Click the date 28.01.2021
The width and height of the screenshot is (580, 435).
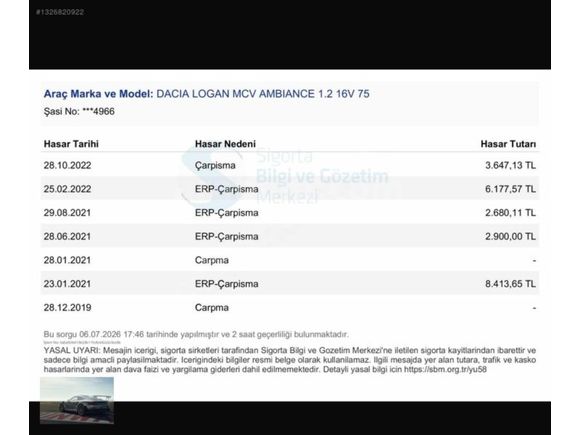67,260
